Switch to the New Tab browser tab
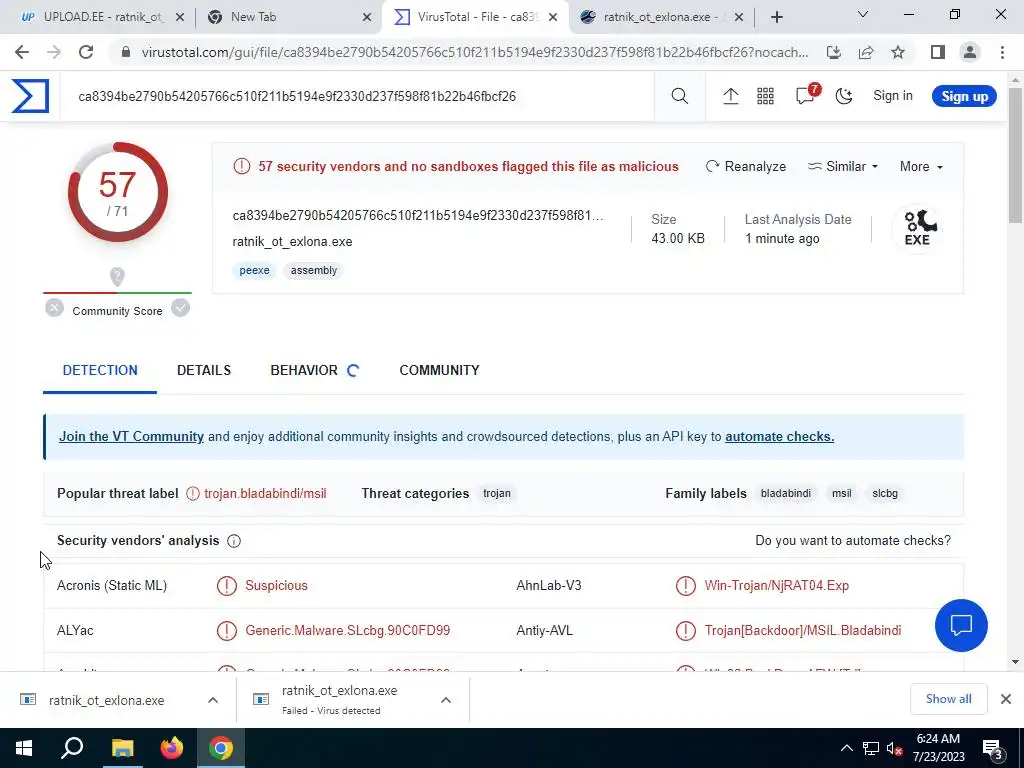The width and height of the screenshot is (1024, 768). coord(287,18)
